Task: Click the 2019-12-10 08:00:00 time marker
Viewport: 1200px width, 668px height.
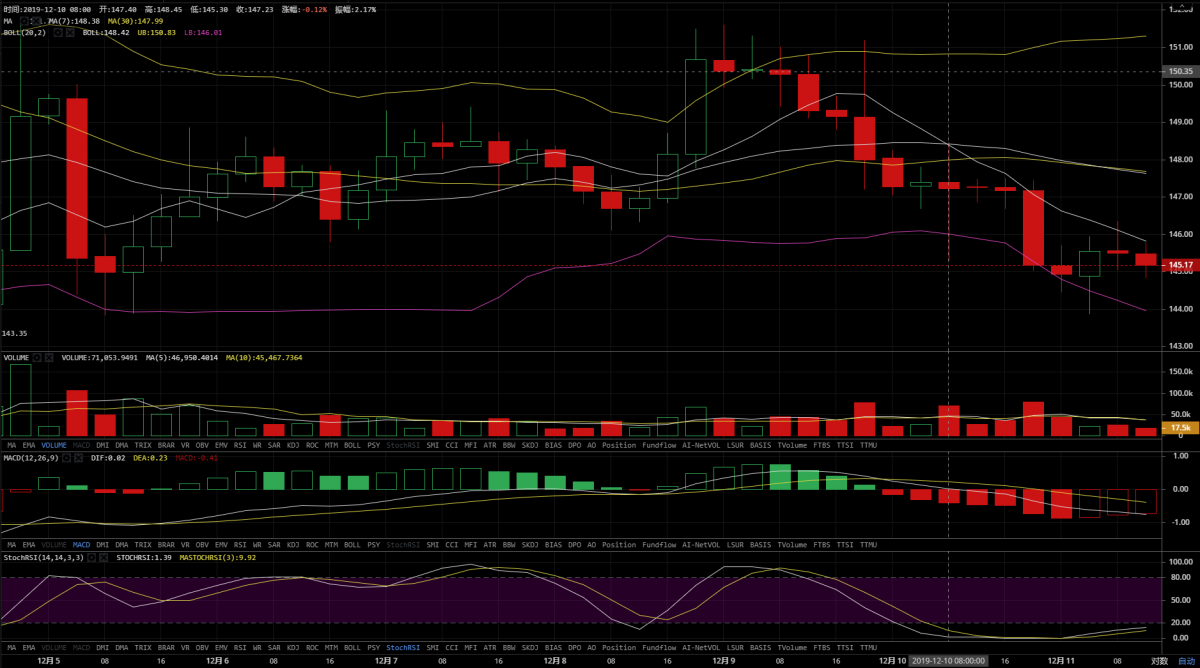Action: (x=947, y=660)
